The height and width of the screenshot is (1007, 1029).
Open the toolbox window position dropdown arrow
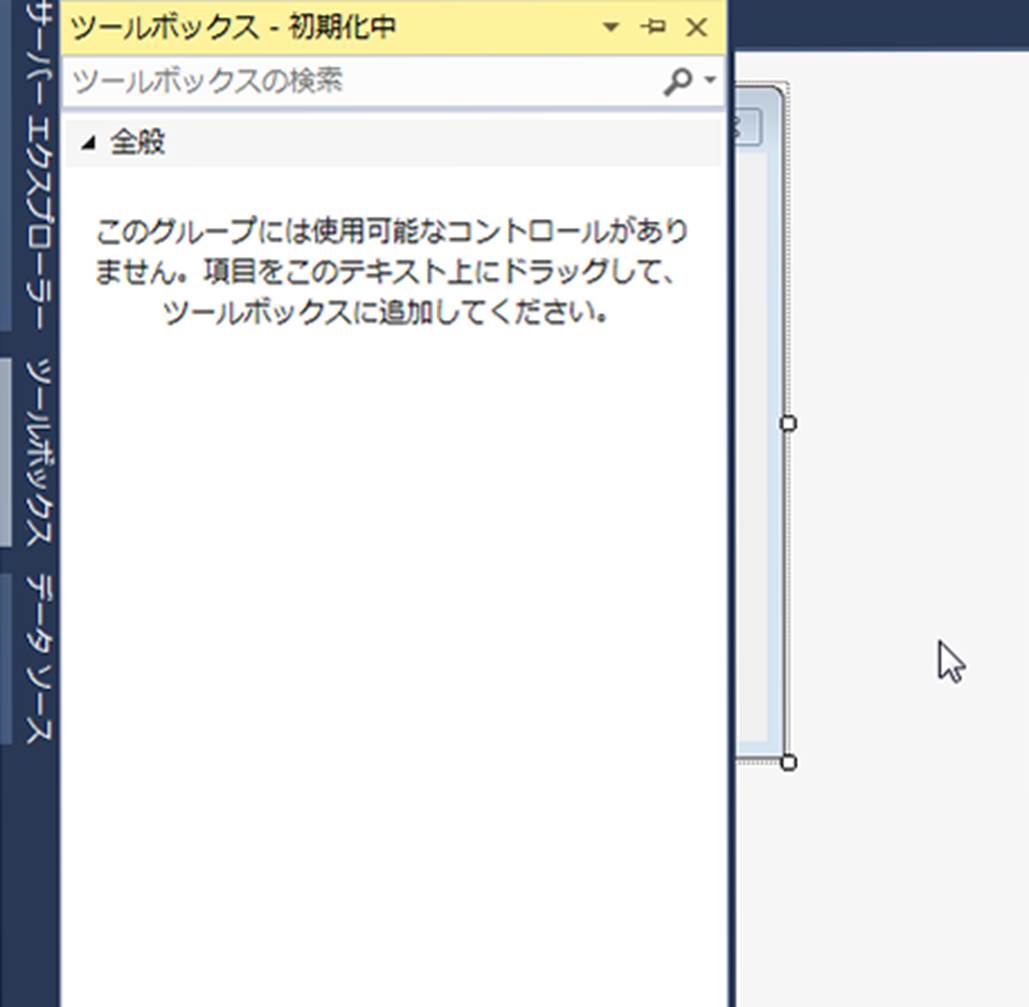(x=611, y=28)
